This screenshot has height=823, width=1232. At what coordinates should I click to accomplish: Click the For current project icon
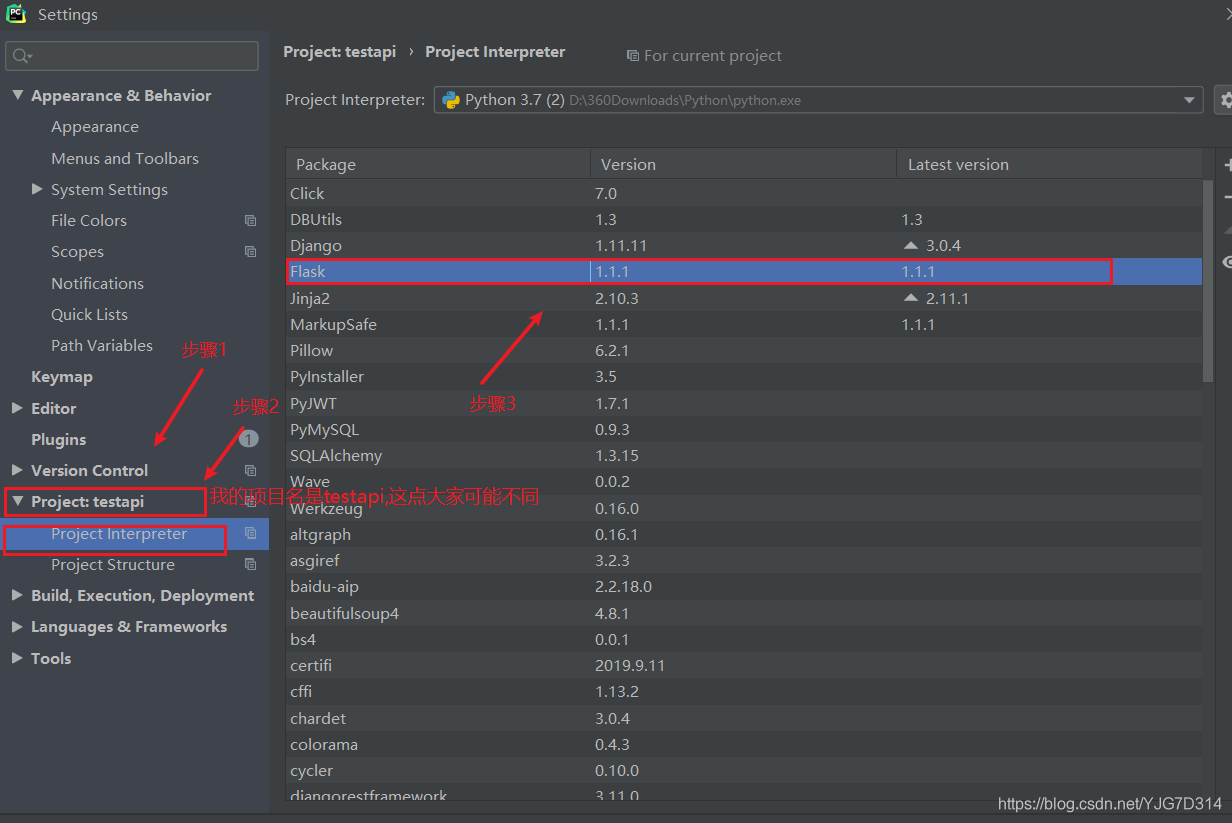(632, 56)
